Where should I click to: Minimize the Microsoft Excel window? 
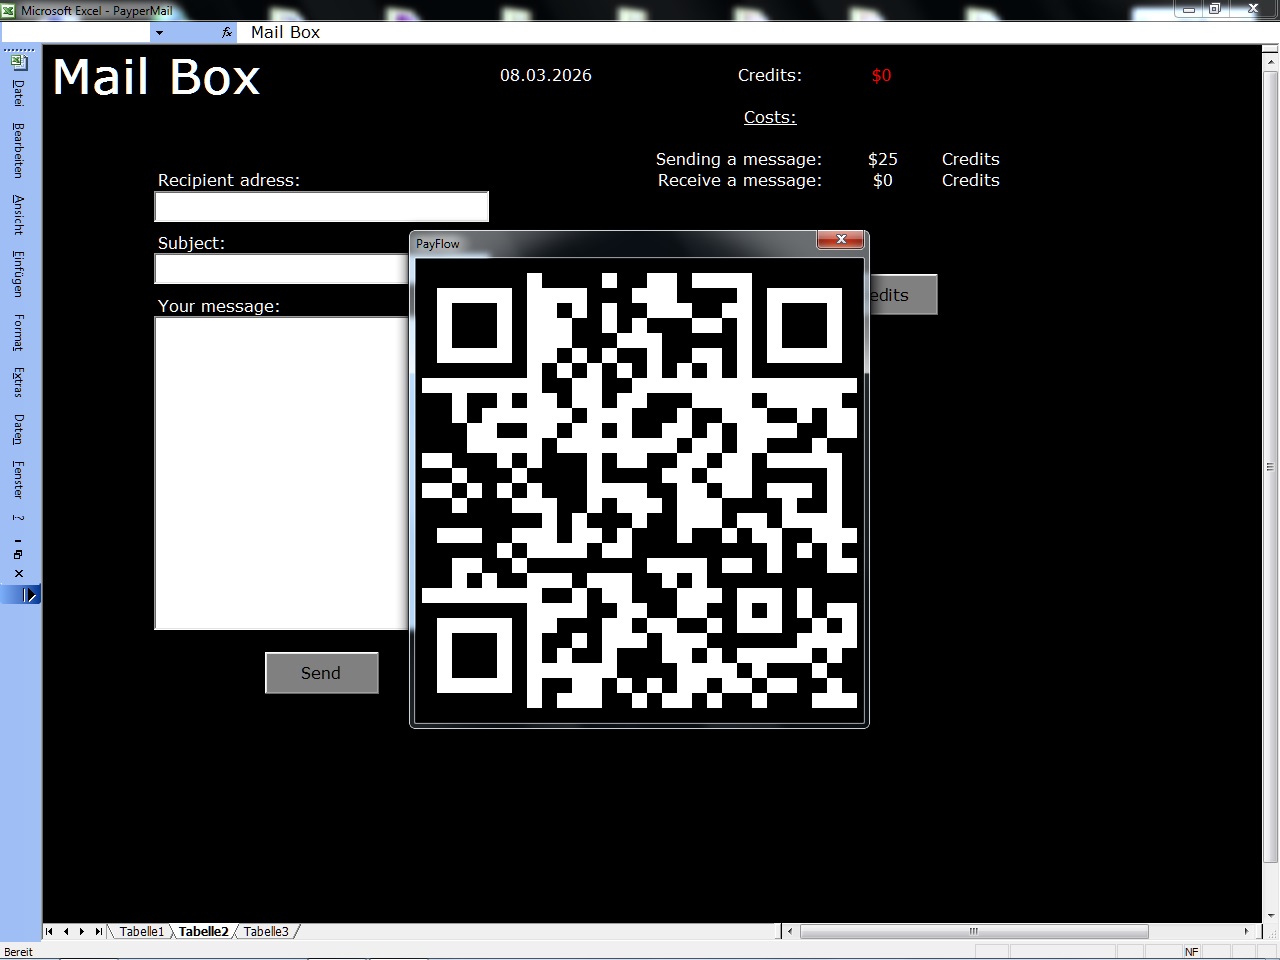pos(1188,10)
